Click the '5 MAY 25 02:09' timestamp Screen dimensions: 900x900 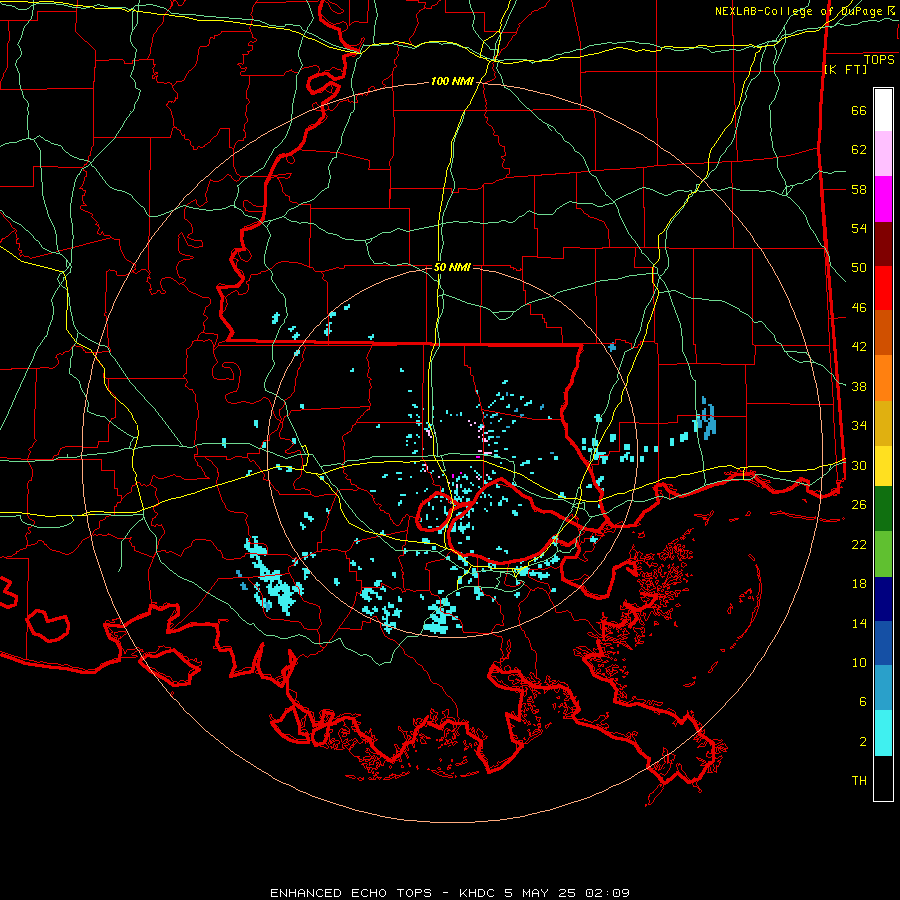point(567,893)
